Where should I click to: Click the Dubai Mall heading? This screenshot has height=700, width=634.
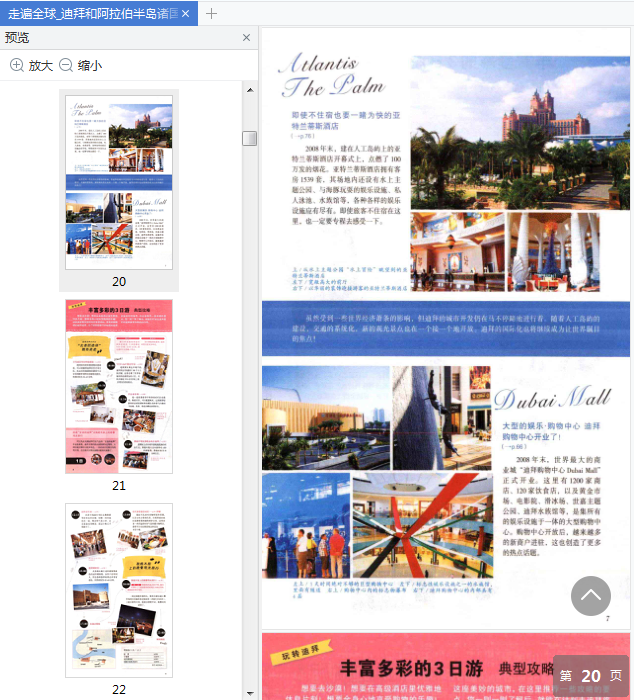[x=552, y=399]
